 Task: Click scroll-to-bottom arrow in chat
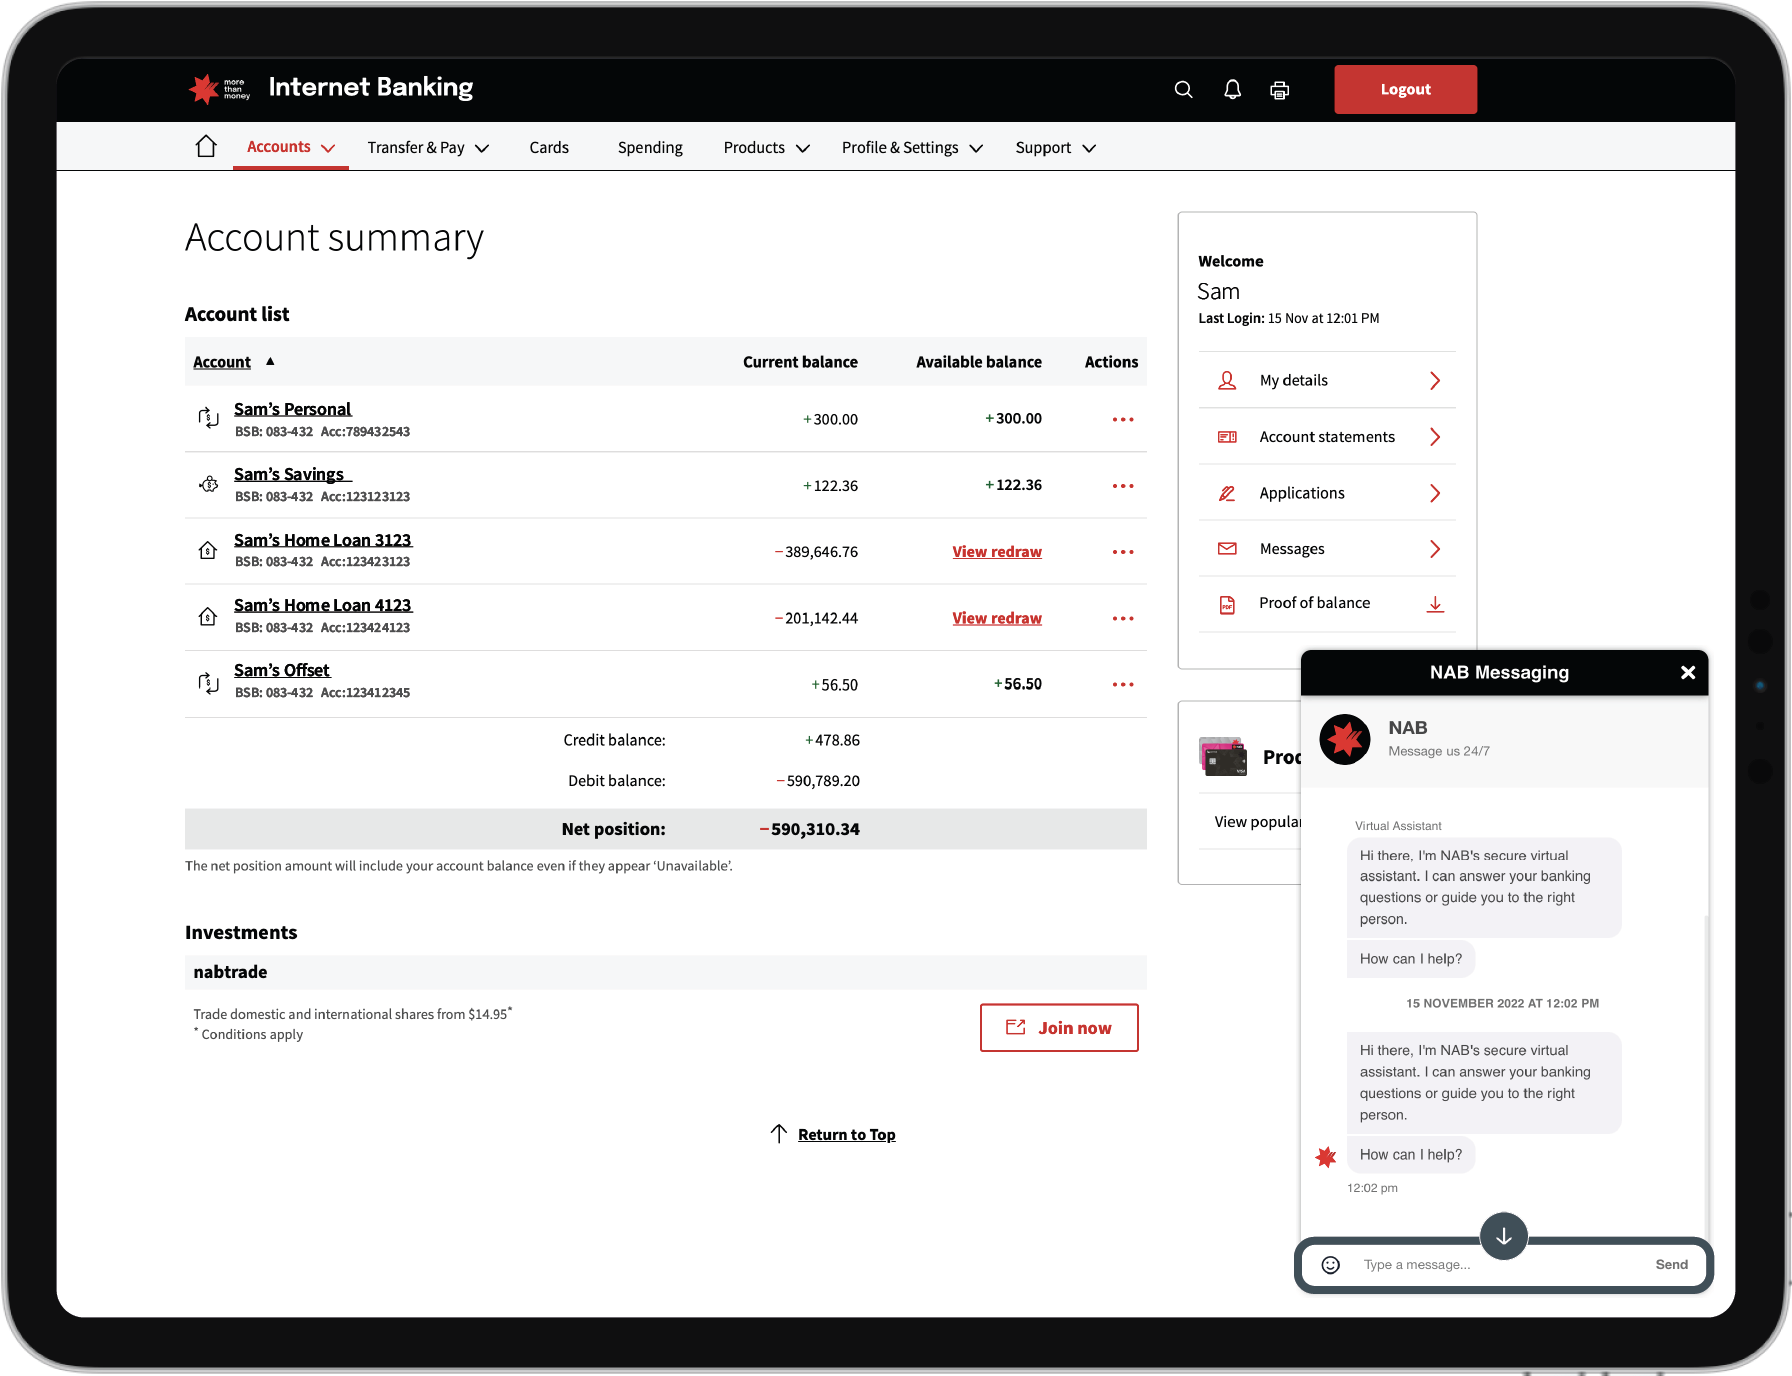tap(1503, 1236)
